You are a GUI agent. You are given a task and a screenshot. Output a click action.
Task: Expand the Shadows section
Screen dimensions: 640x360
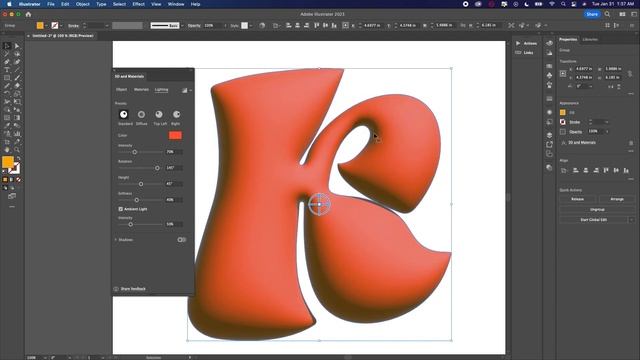pos(116,240)
